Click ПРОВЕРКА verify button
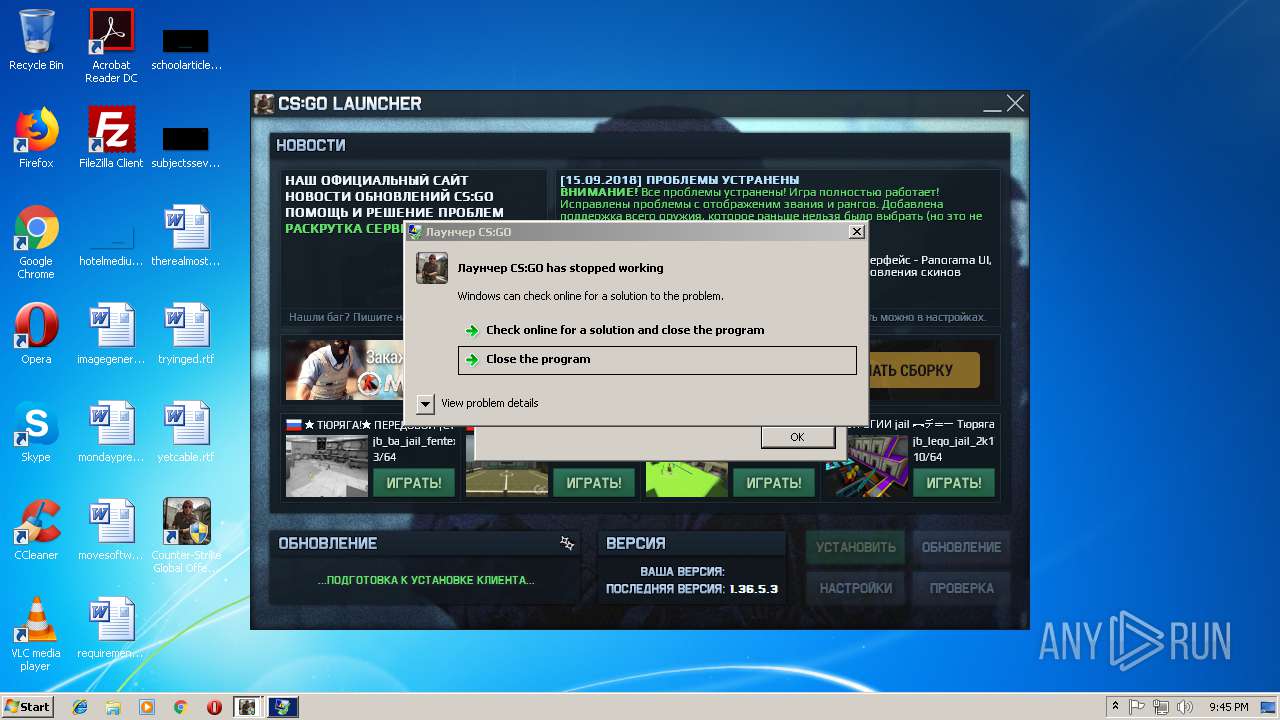This screenshot has width=1280, height=720. tap(961, 589)
